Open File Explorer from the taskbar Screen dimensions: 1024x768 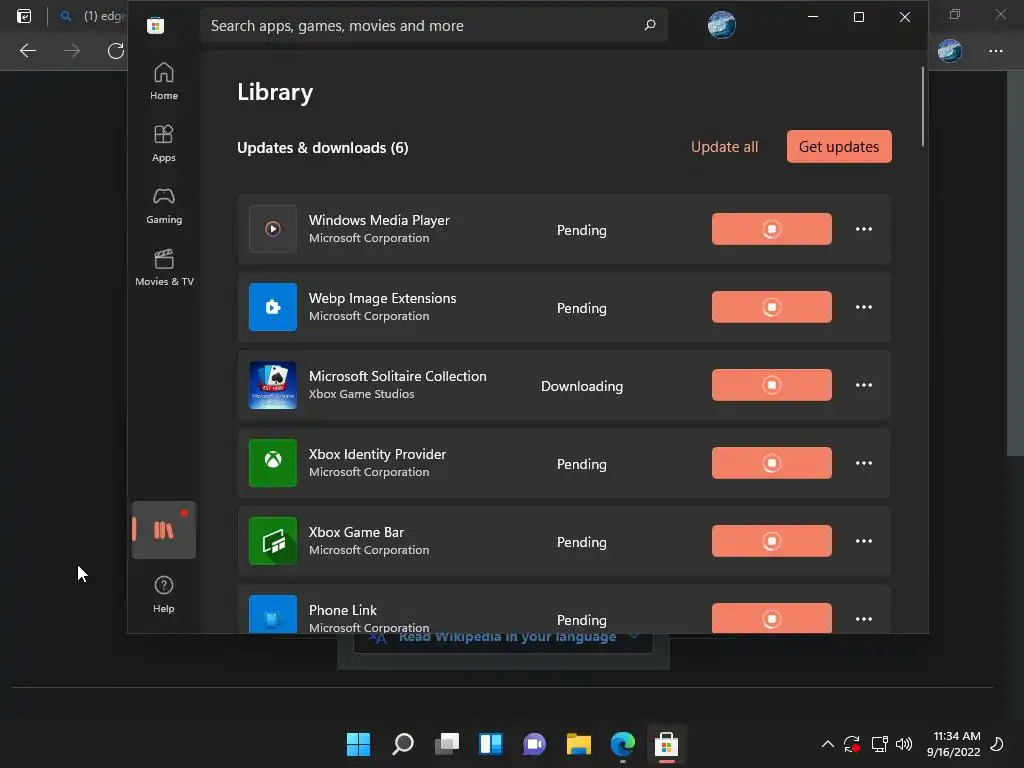coord(579,744)
